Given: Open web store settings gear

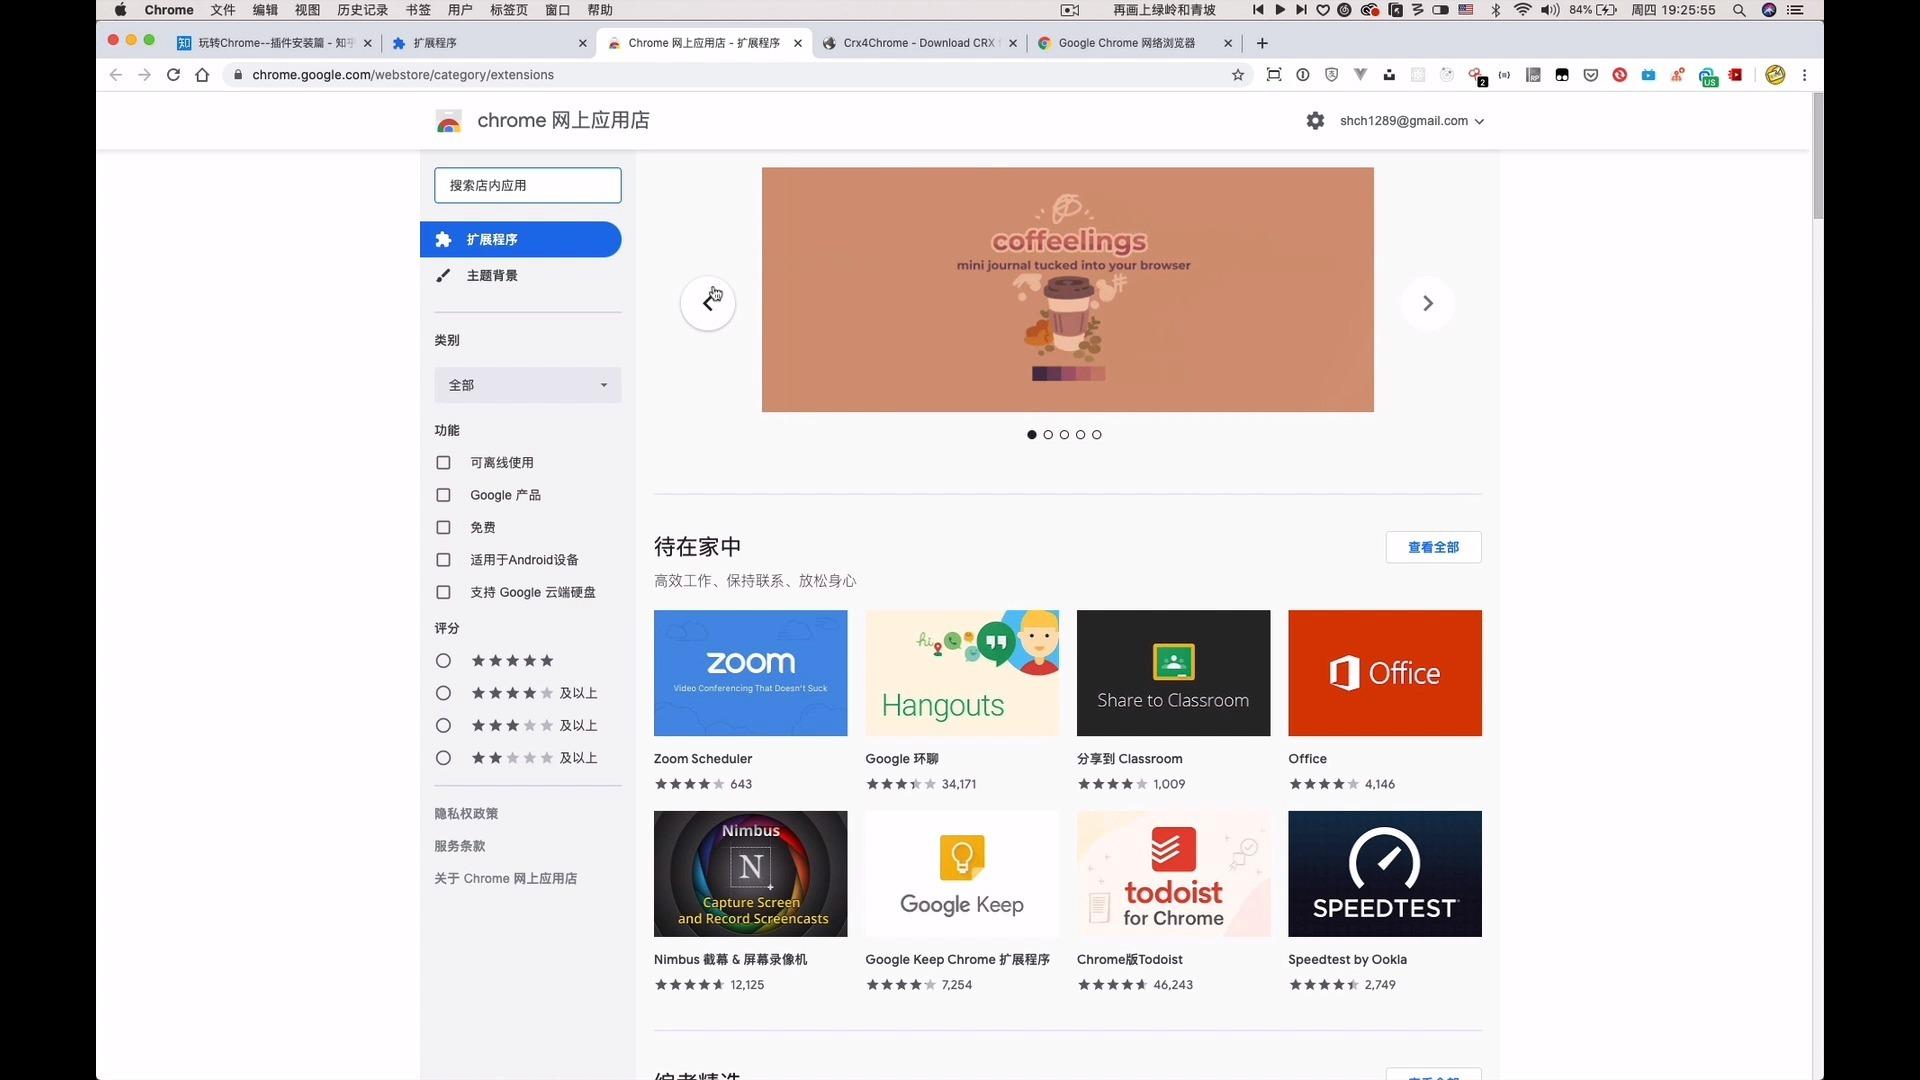Looking at the screenshot, I should click(x=1315, y=121).
